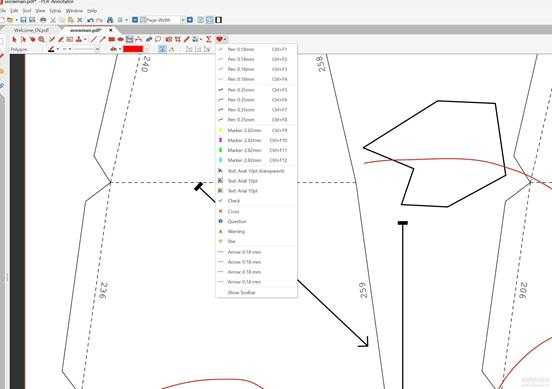Open the line color dropdown arrow
Image resolution: width=552 pixels, height=389 pixels.
58,49
